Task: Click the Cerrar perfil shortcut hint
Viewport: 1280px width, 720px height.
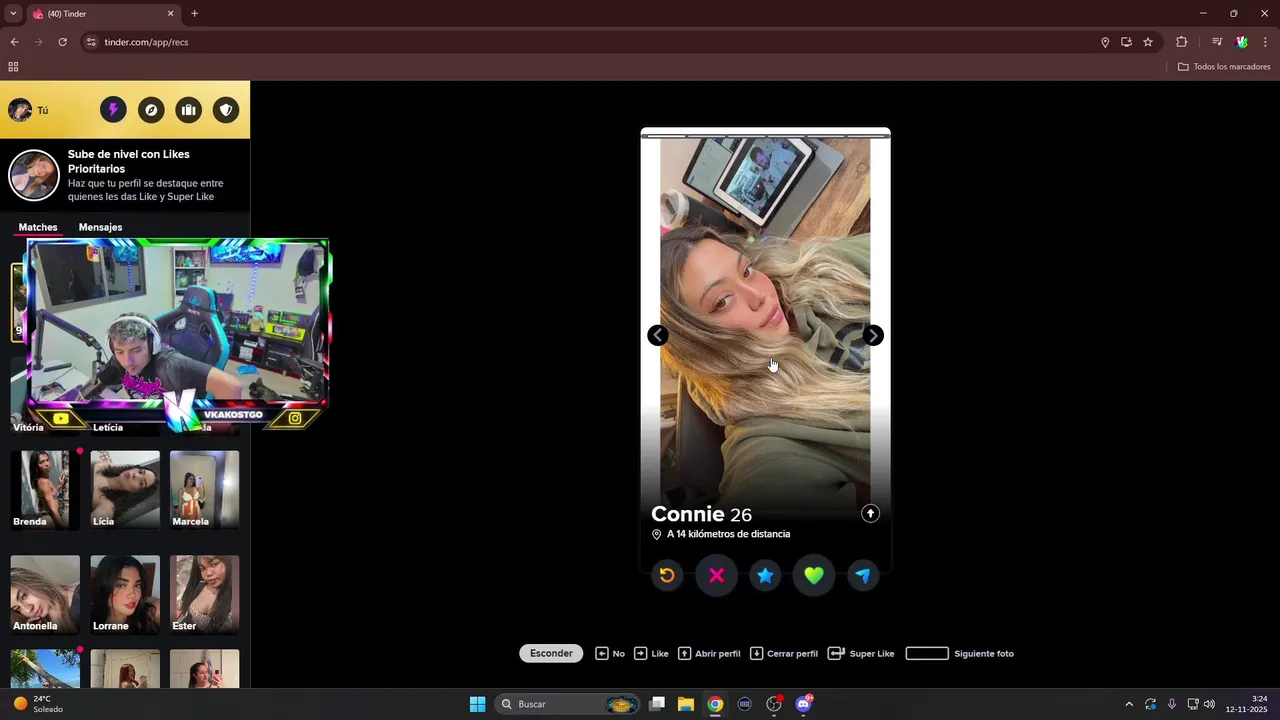Action: tap(784, 653)
